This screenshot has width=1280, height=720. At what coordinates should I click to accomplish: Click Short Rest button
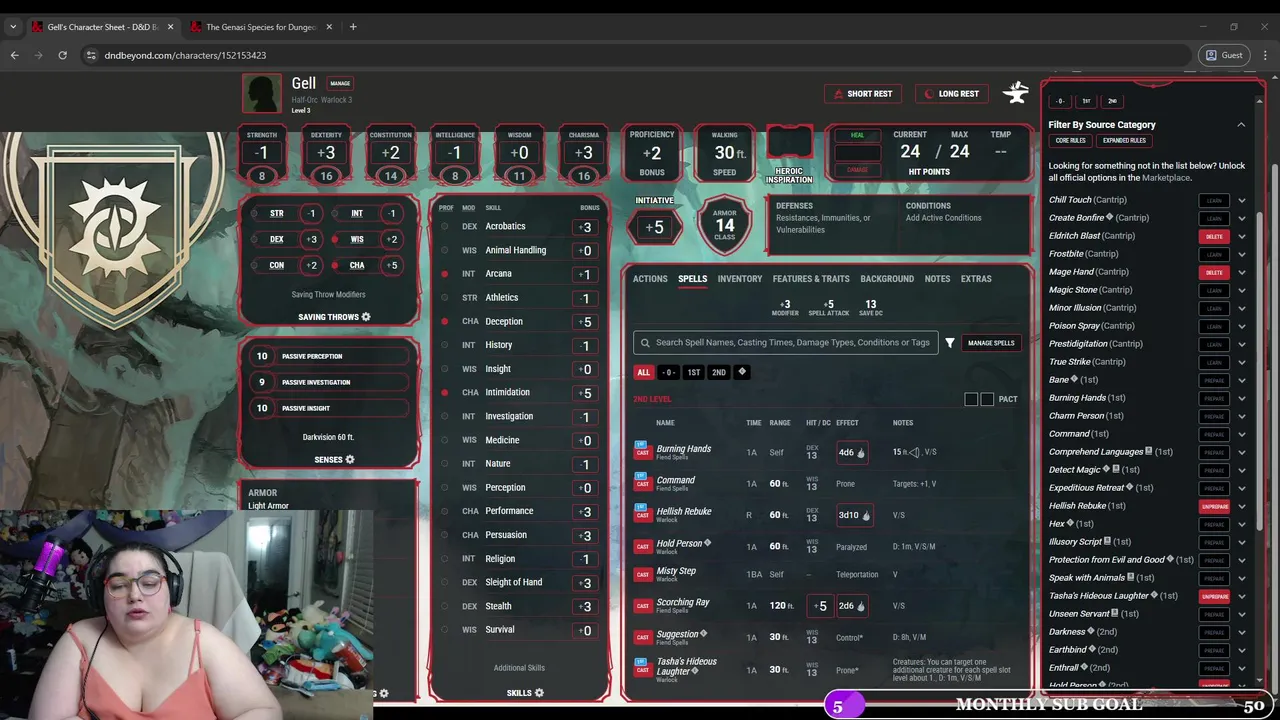(x=861, y=94)
